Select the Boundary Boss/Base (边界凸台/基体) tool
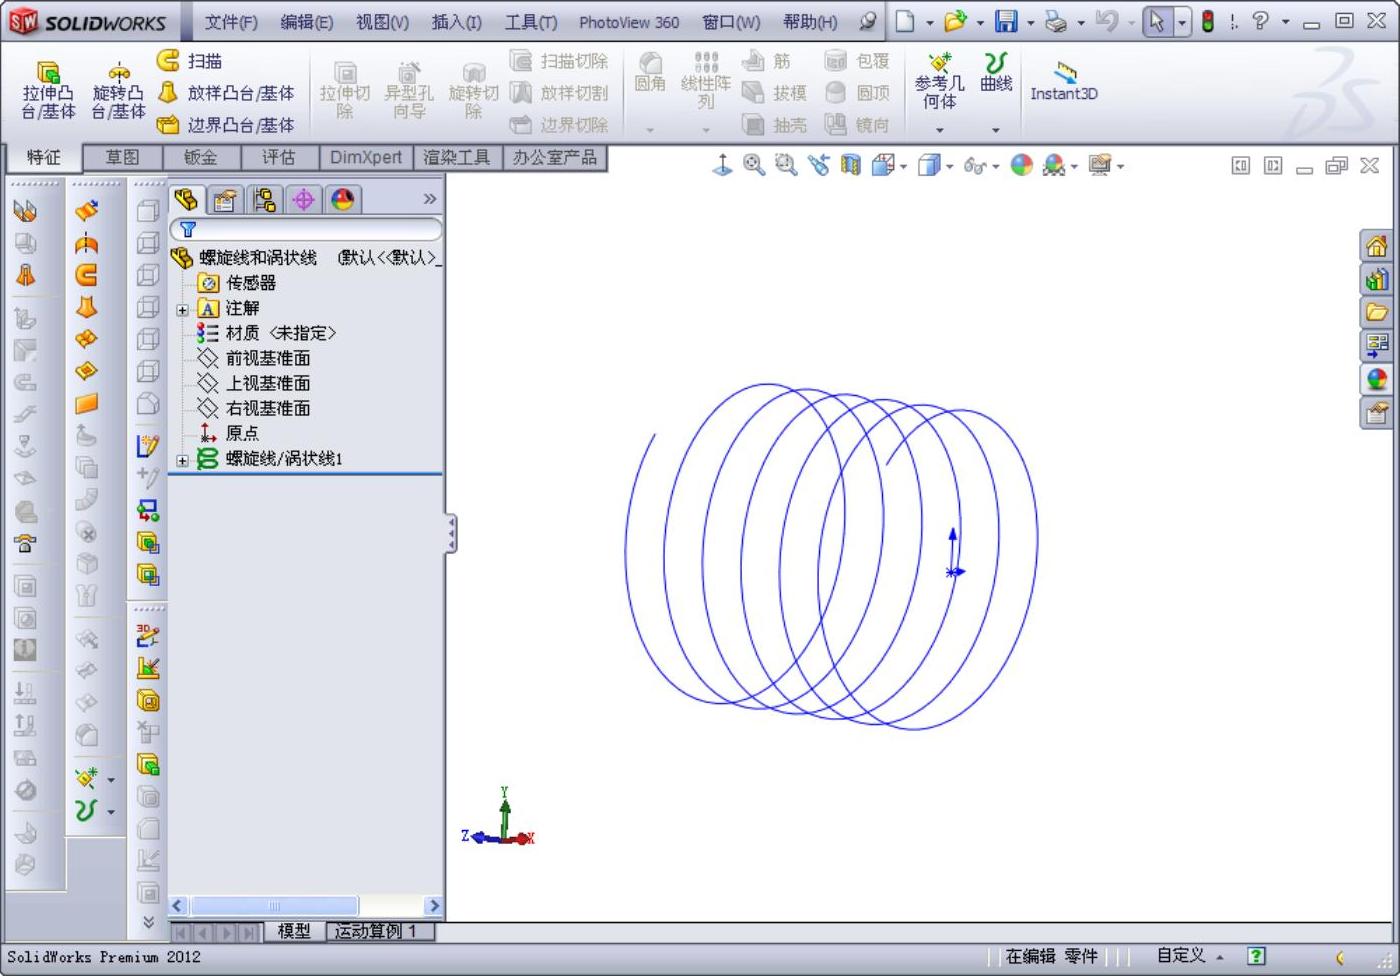 pos(226,125)
